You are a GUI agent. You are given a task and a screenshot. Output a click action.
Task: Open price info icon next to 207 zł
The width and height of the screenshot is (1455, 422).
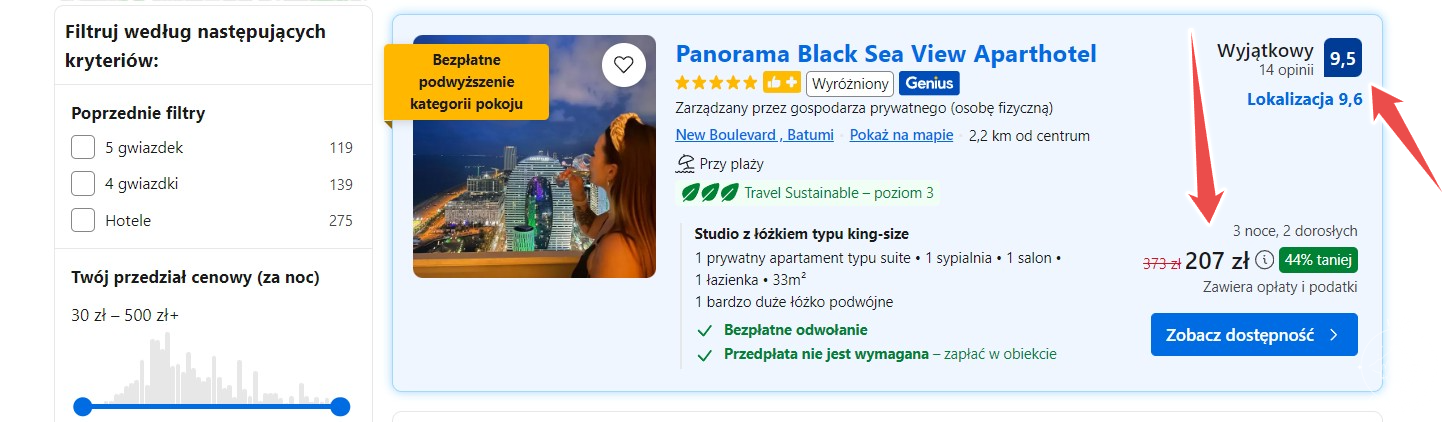point(1264,260)
